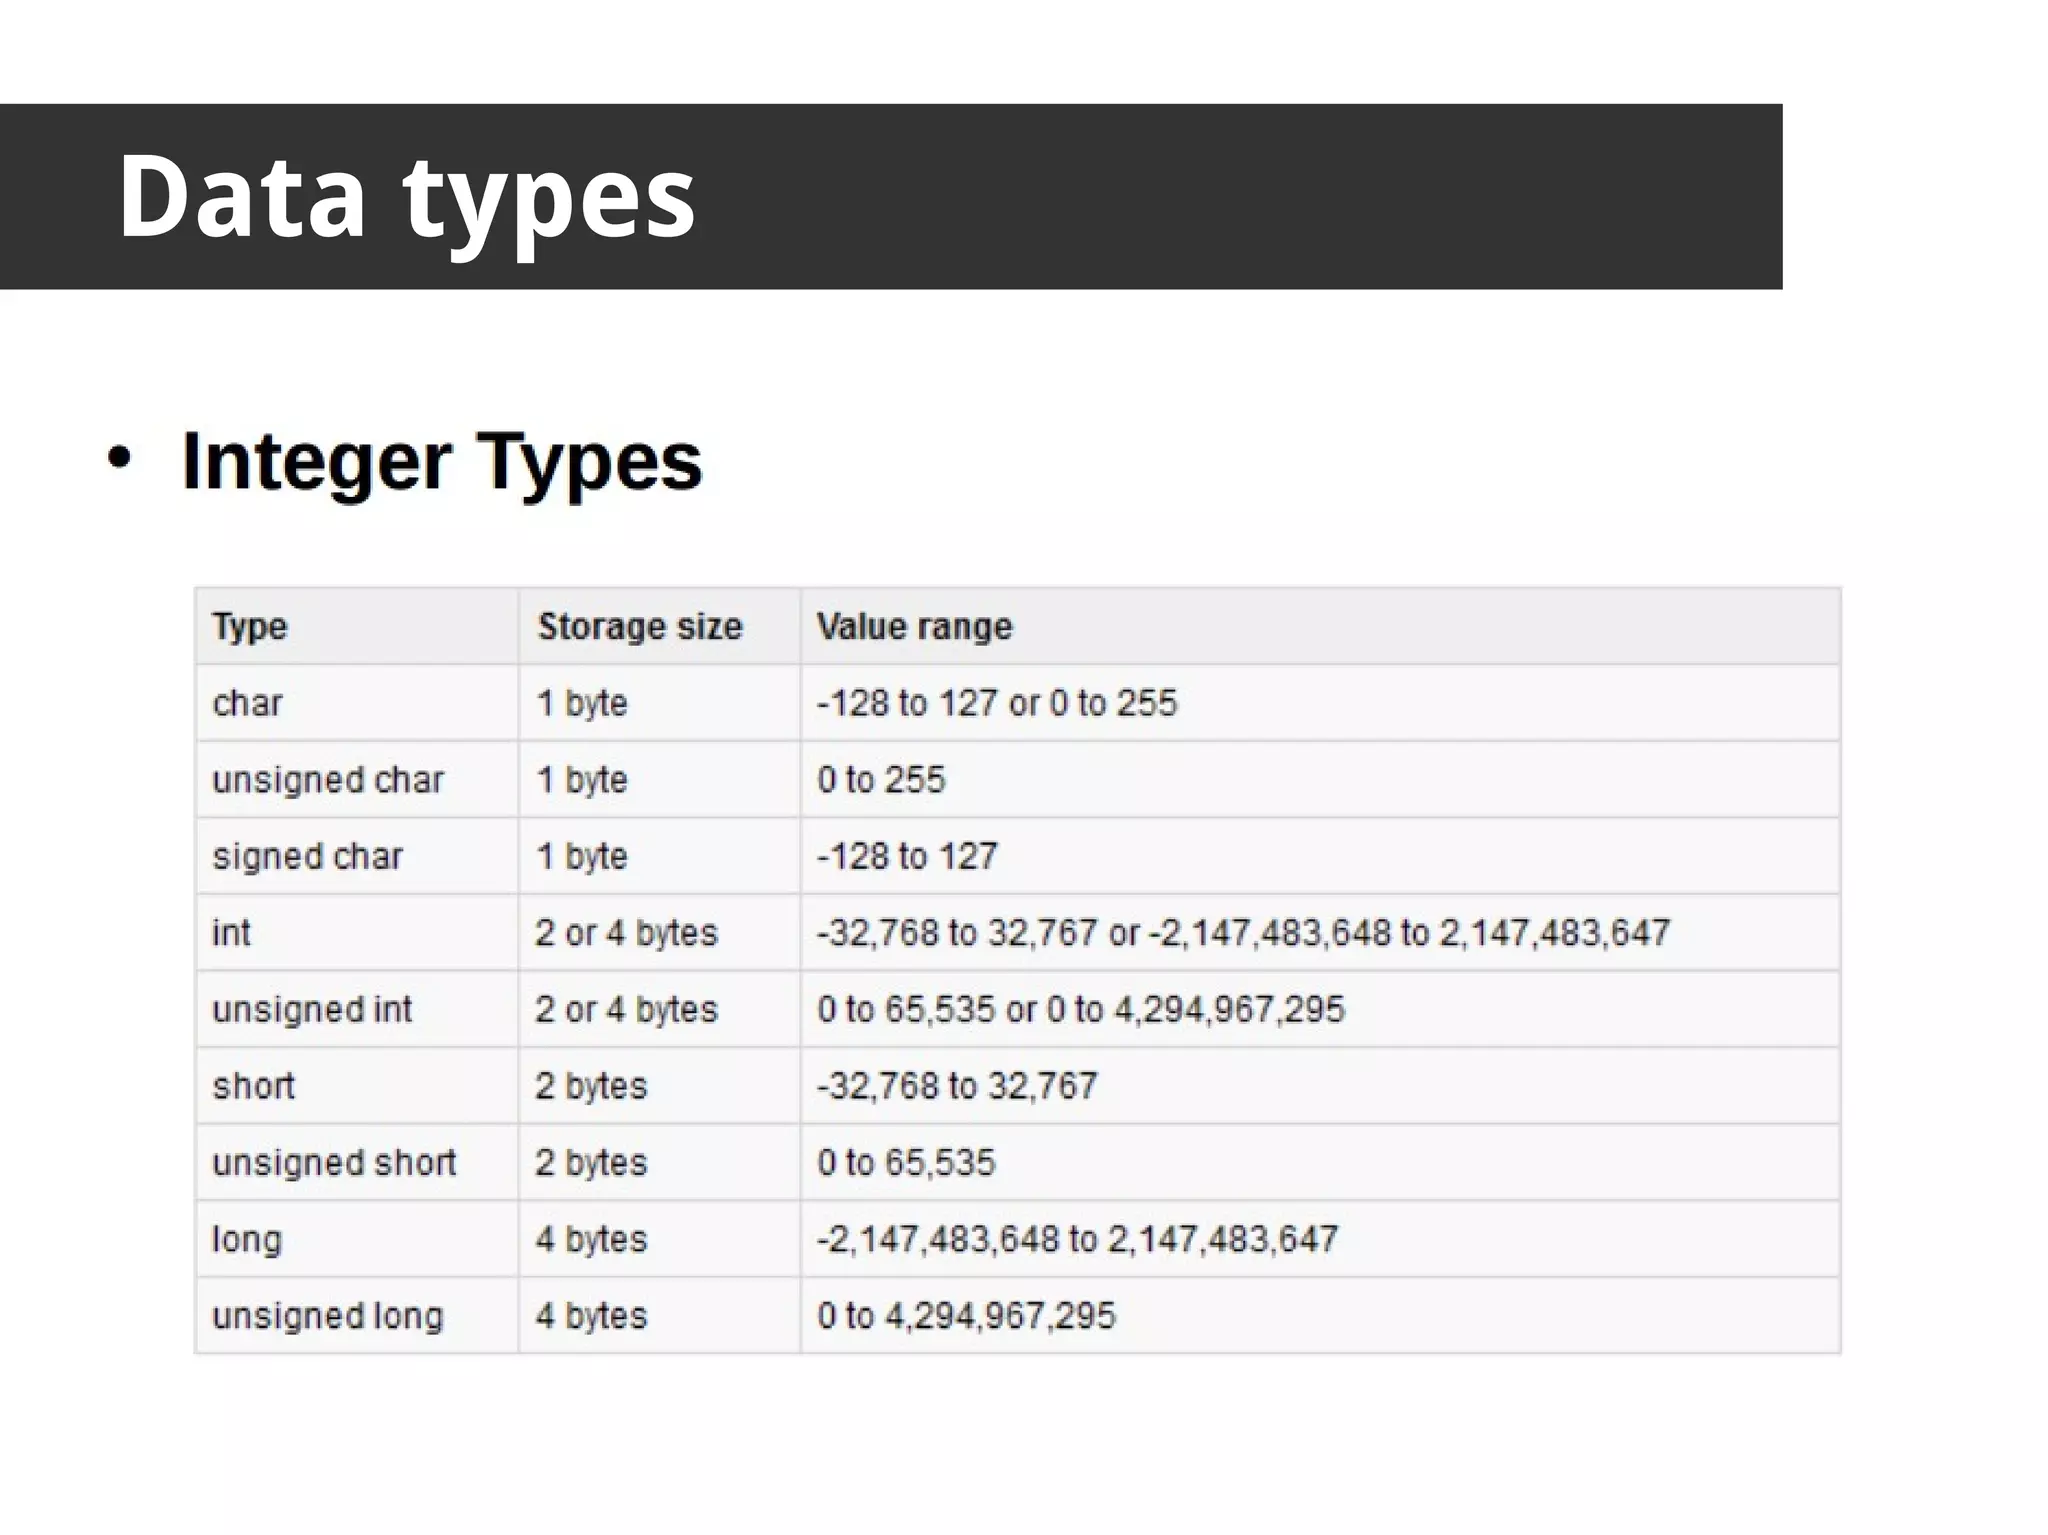The width and height of the screenshot is (2048, 1535).
Task: Click the int row '2 or 4 bytes' cell
Action: point(626,933)
